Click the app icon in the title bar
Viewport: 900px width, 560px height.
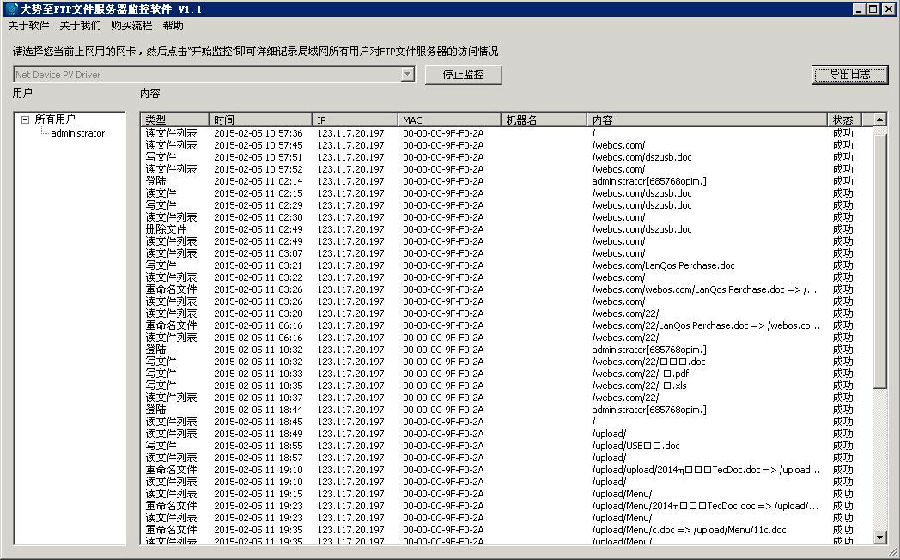pyautogui.click(x=10, y=9)
